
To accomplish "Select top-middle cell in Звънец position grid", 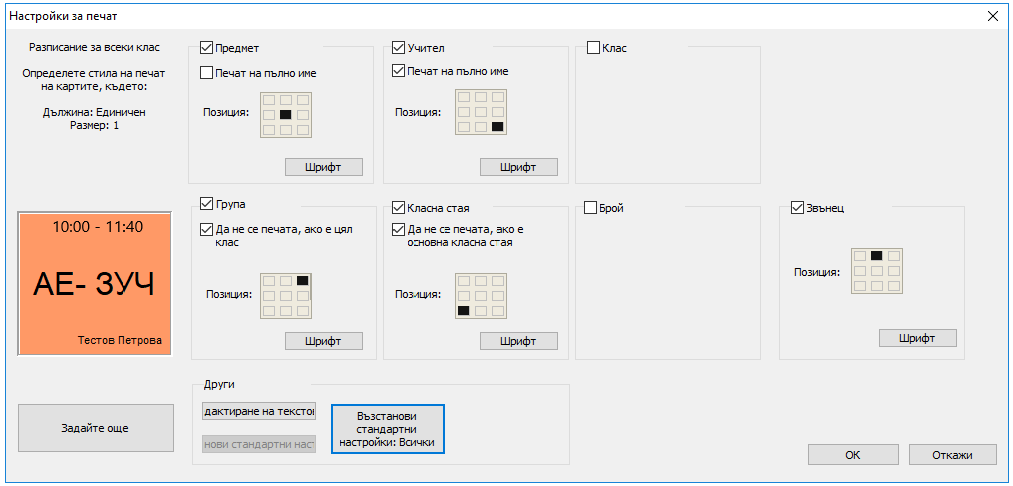I will pyautogui.click(x=876, y=255).
